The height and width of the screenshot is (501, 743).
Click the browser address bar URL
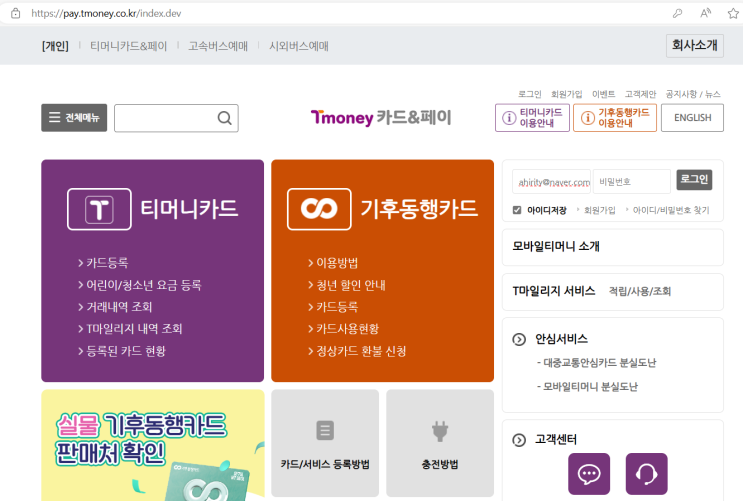coord(106,13)
